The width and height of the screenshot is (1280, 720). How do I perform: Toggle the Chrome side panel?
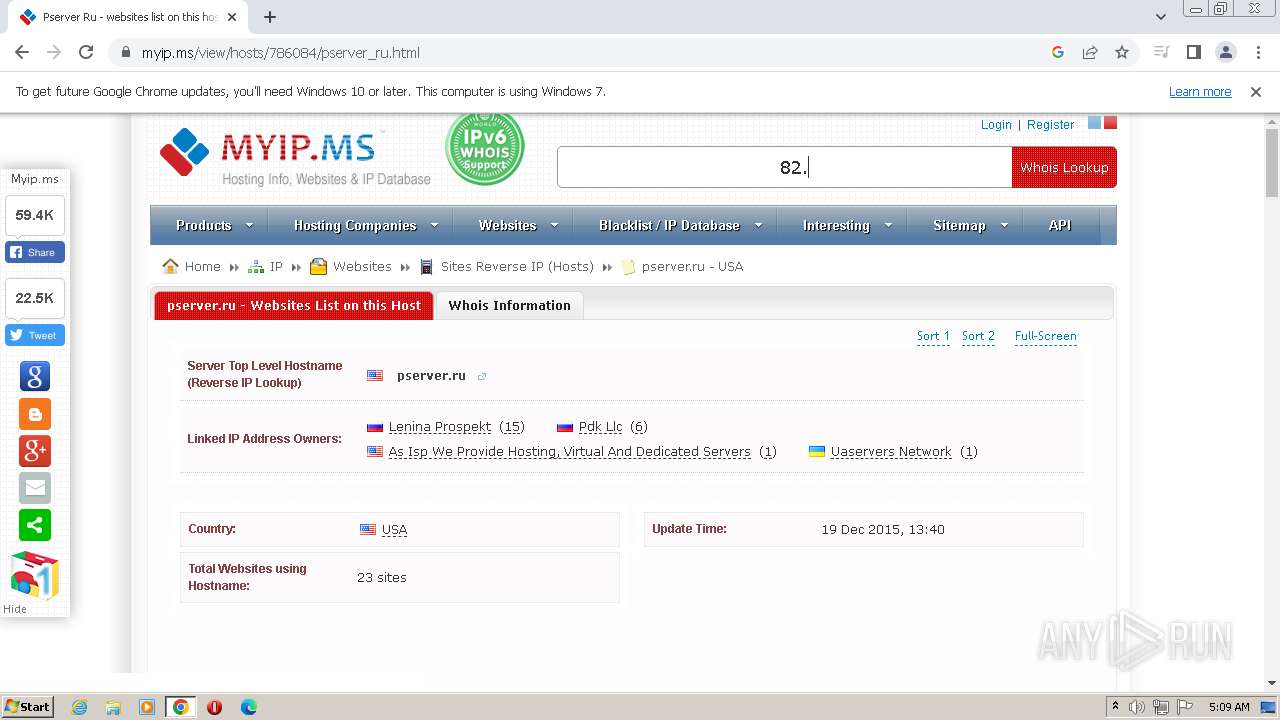tap(1193, 52)
